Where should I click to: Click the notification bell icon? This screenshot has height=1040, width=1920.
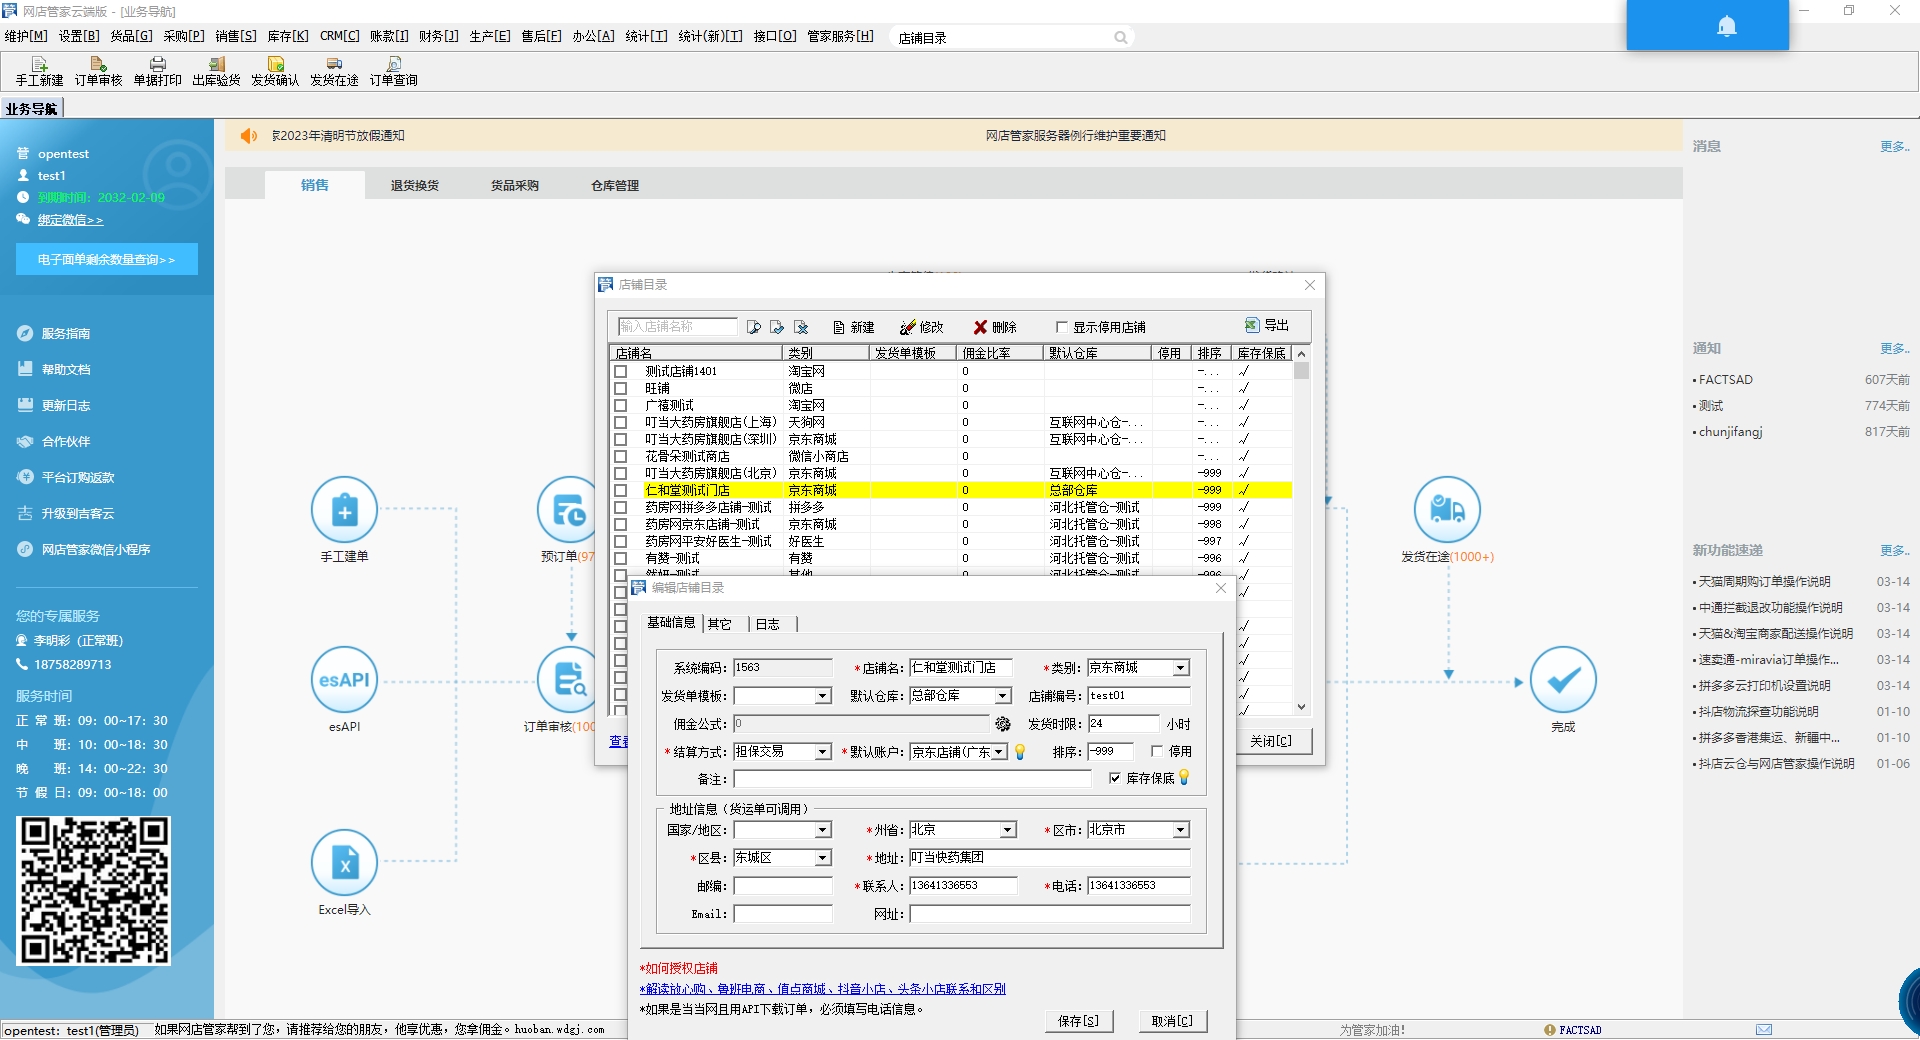[x=1726, y=26]
